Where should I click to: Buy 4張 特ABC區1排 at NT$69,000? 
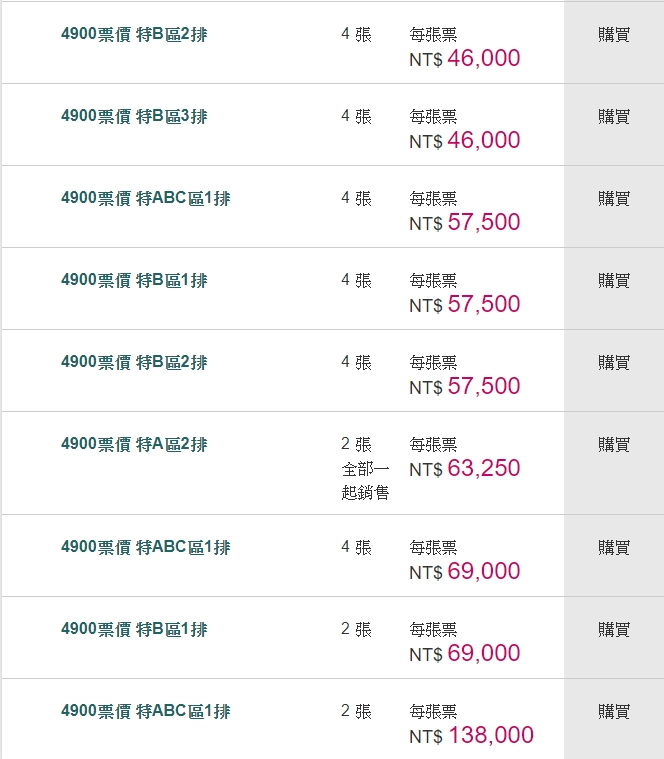[x=614, y=548]
